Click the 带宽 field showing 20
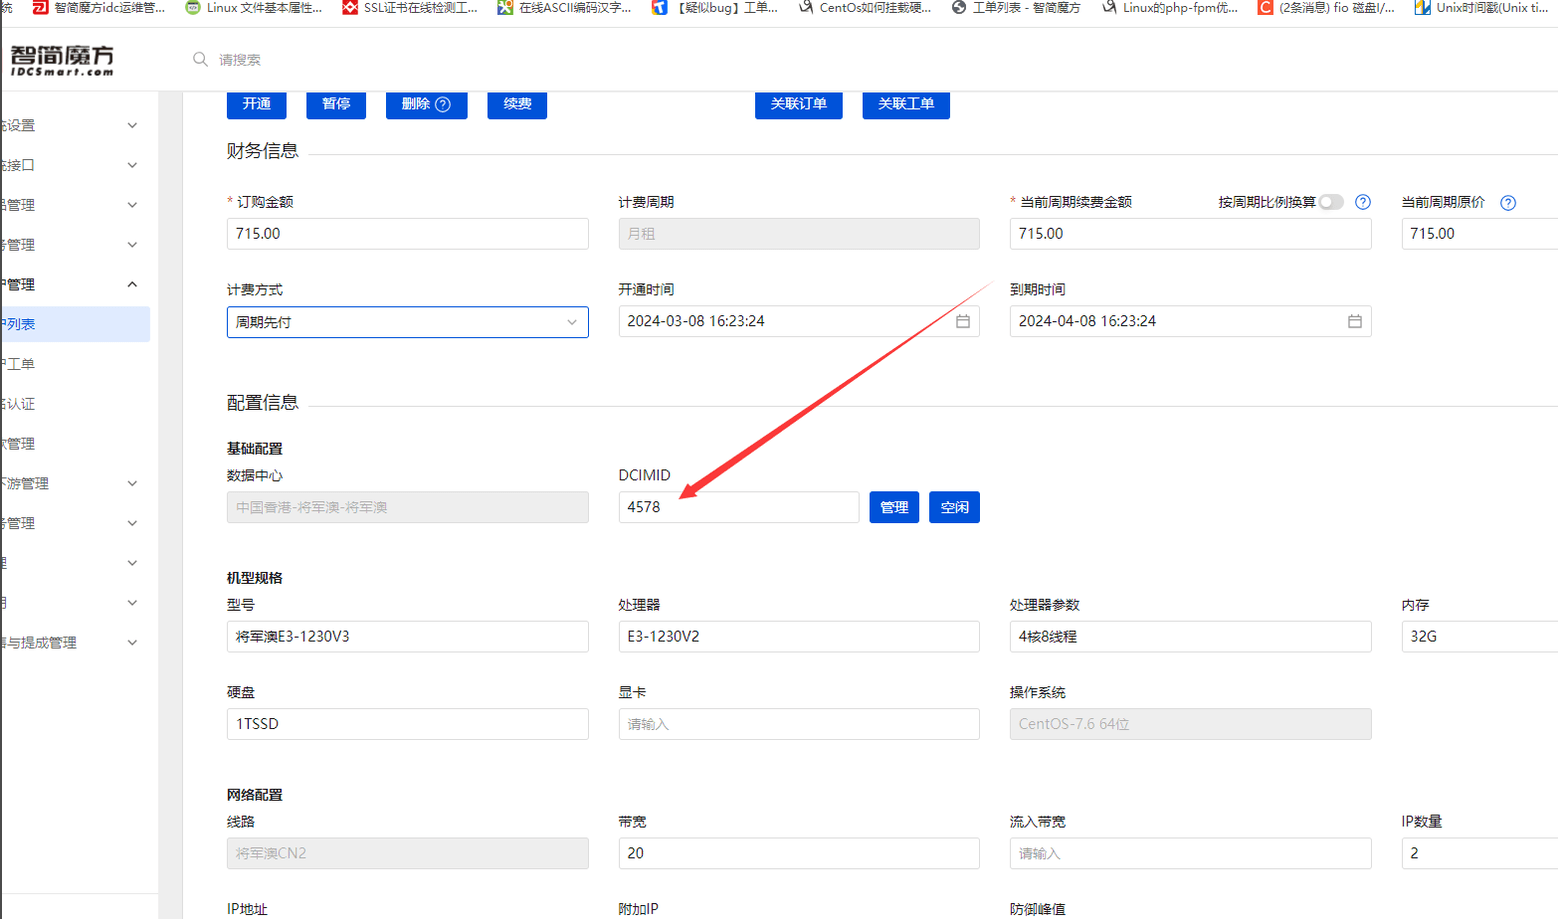 pyautogui.click(x=799, y=853)
